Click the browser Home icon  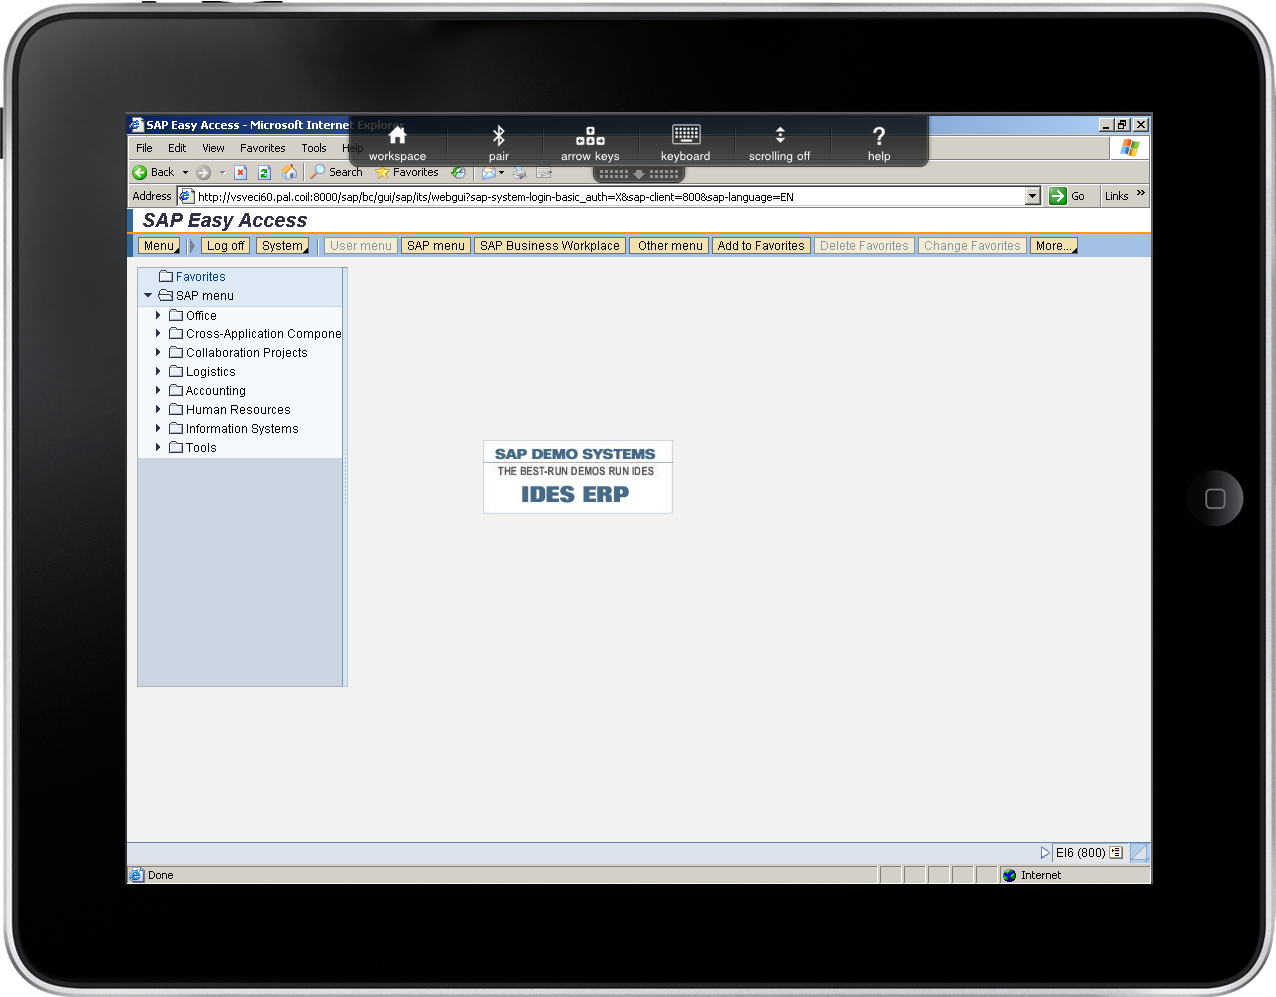tap(289, 172)
